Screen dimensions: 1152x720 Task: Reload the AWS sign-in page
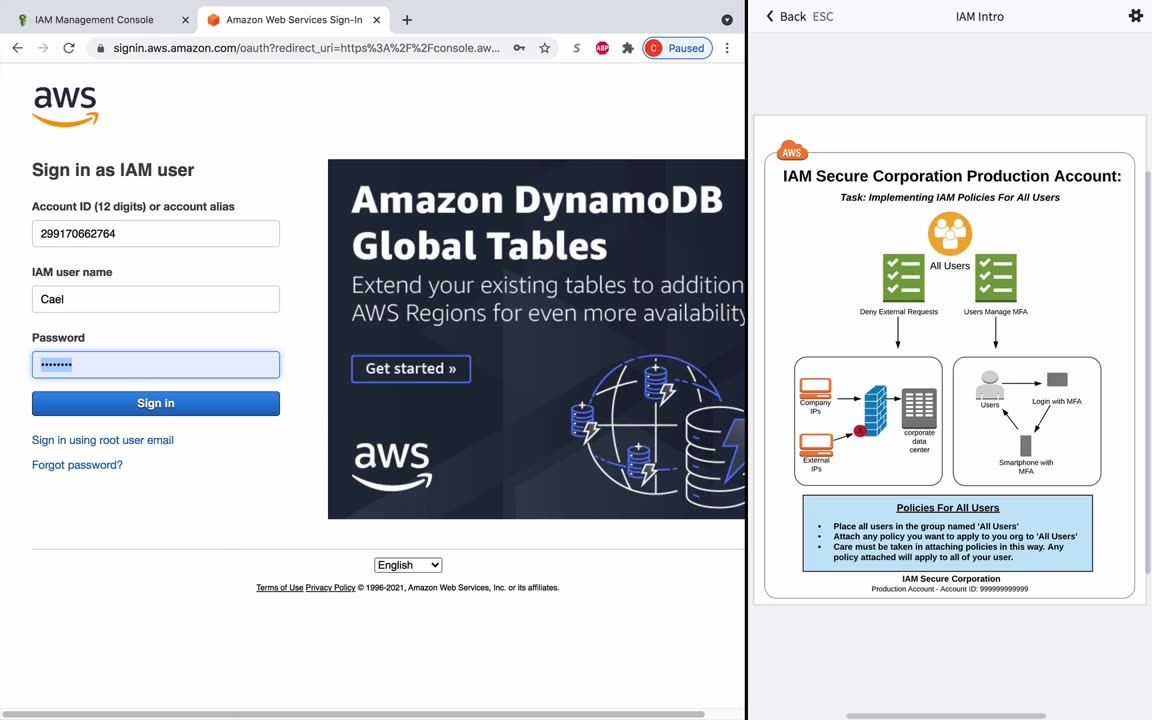pos(69,48)
